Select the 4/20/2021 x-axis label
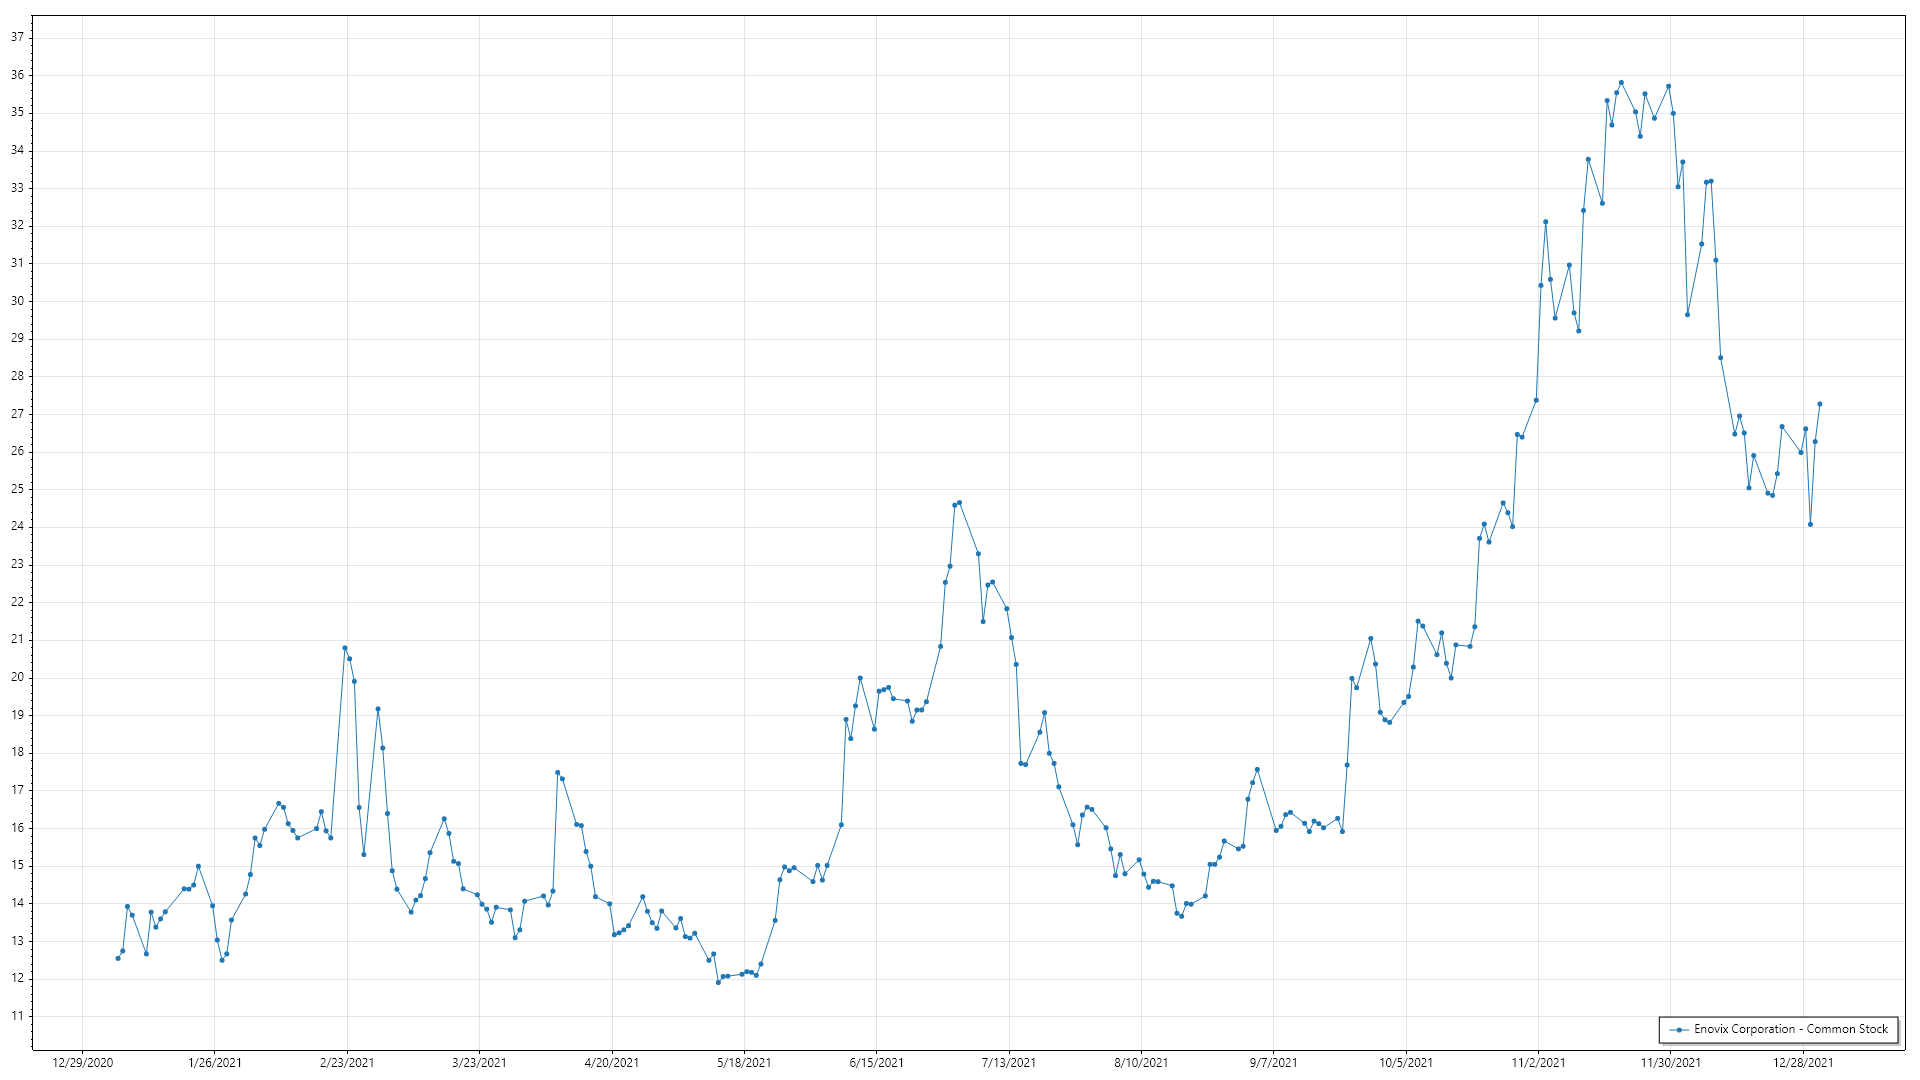Viewport: 1920px width, 1080px height. [x=612, y=1063]
